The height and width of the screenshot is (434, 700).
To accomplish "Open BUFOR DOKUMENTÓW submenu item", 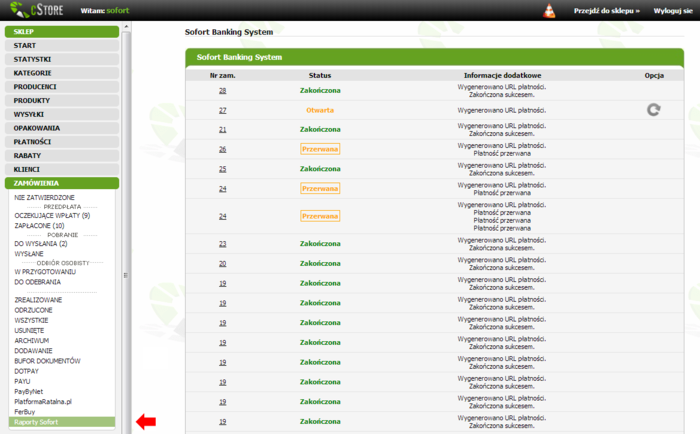I will (x=47, y=361).
